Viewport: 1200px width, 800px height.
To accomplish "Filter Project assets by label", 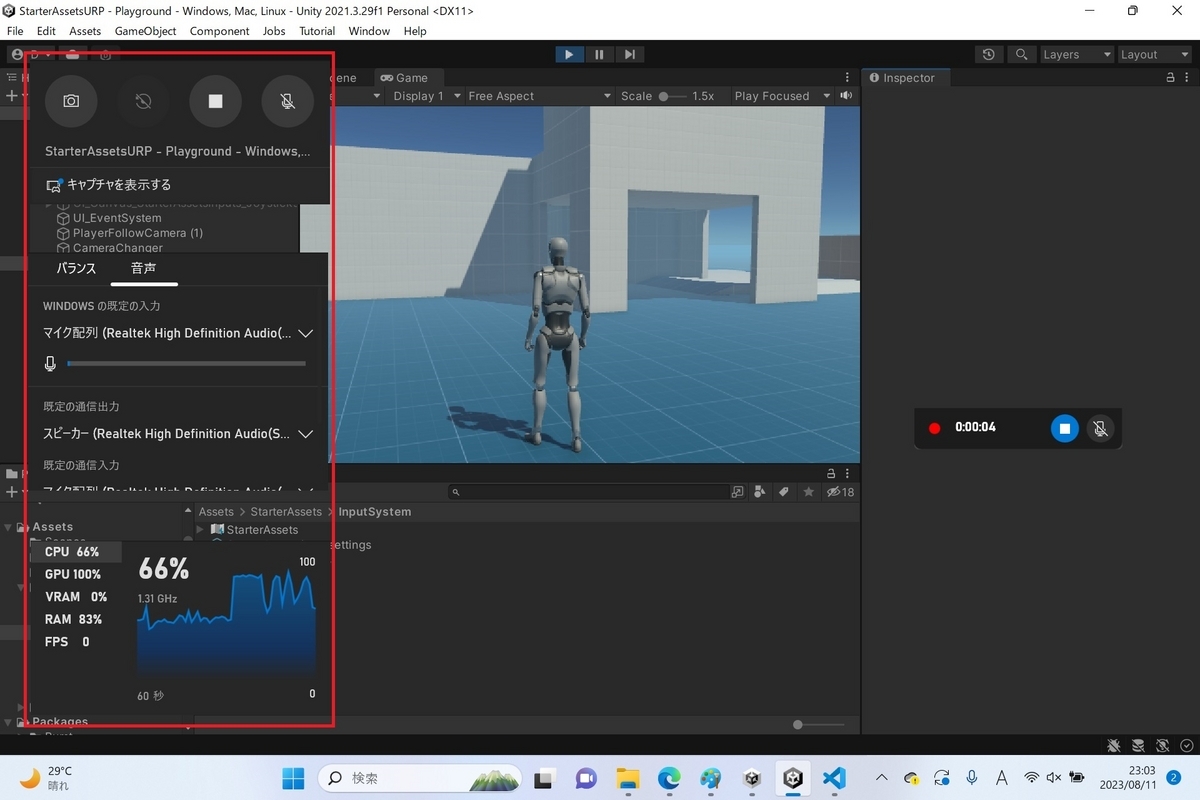I will (x=783, y=492).
